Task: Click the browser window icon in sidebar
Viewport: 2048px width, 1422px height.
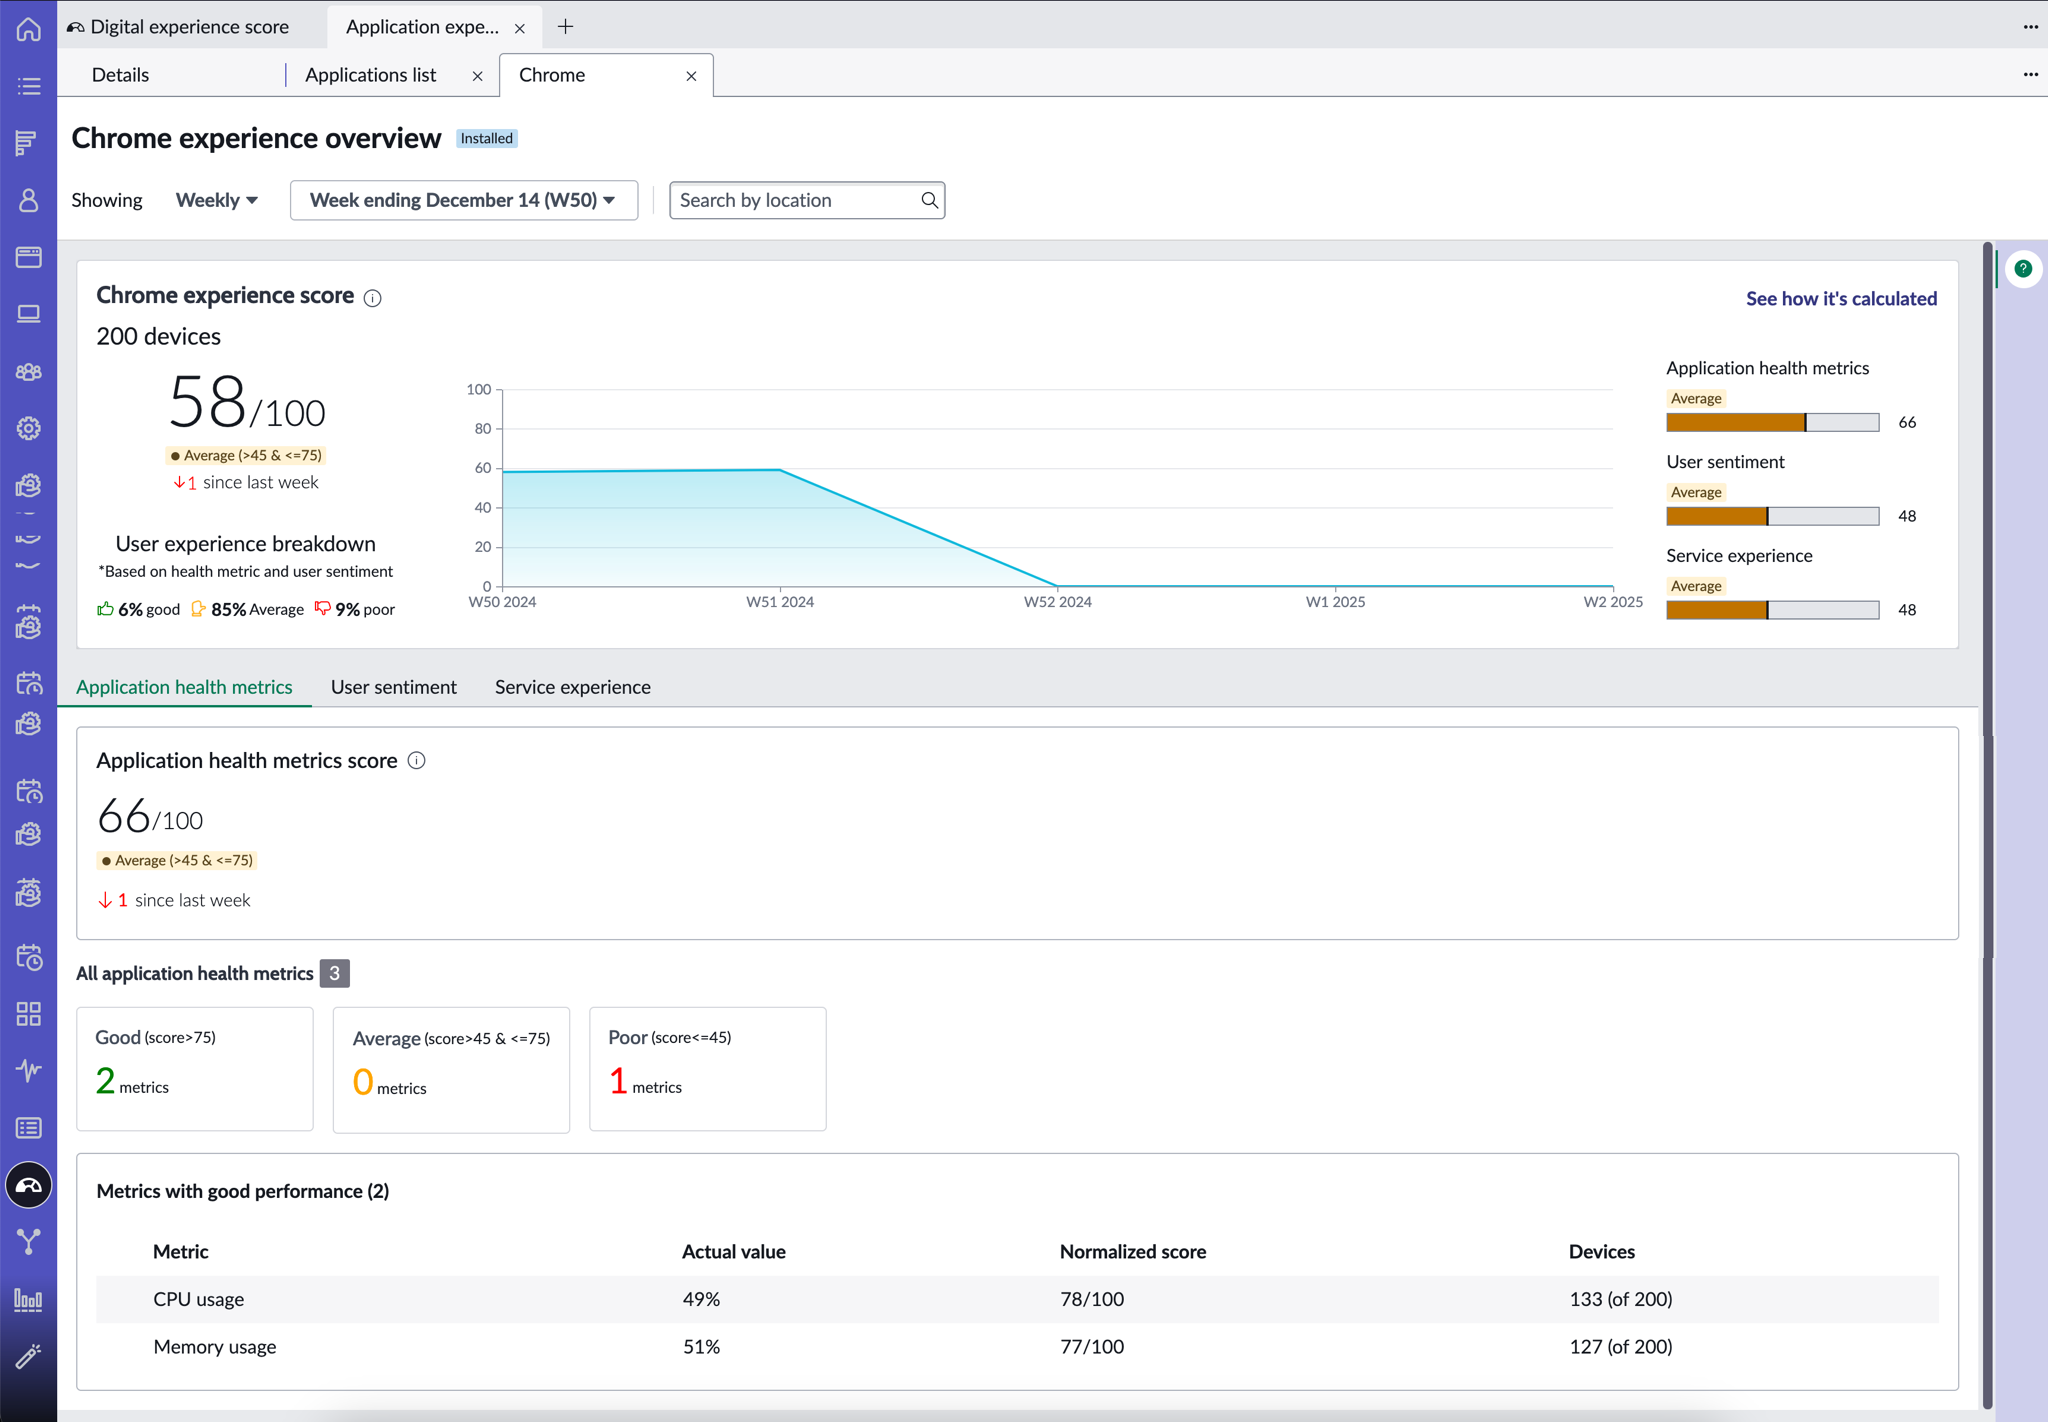Action: pos(29,257)
